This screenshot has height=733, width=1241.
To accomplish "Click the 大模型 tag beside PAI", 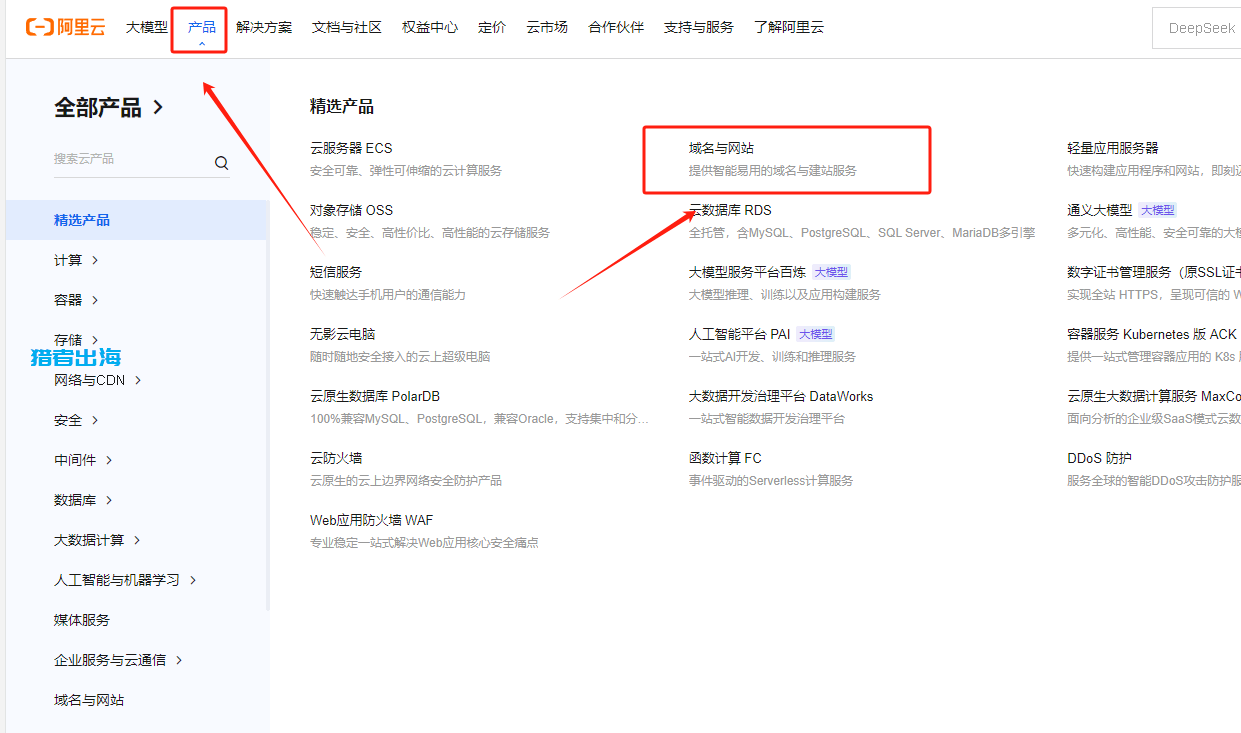I will point(815,334).
